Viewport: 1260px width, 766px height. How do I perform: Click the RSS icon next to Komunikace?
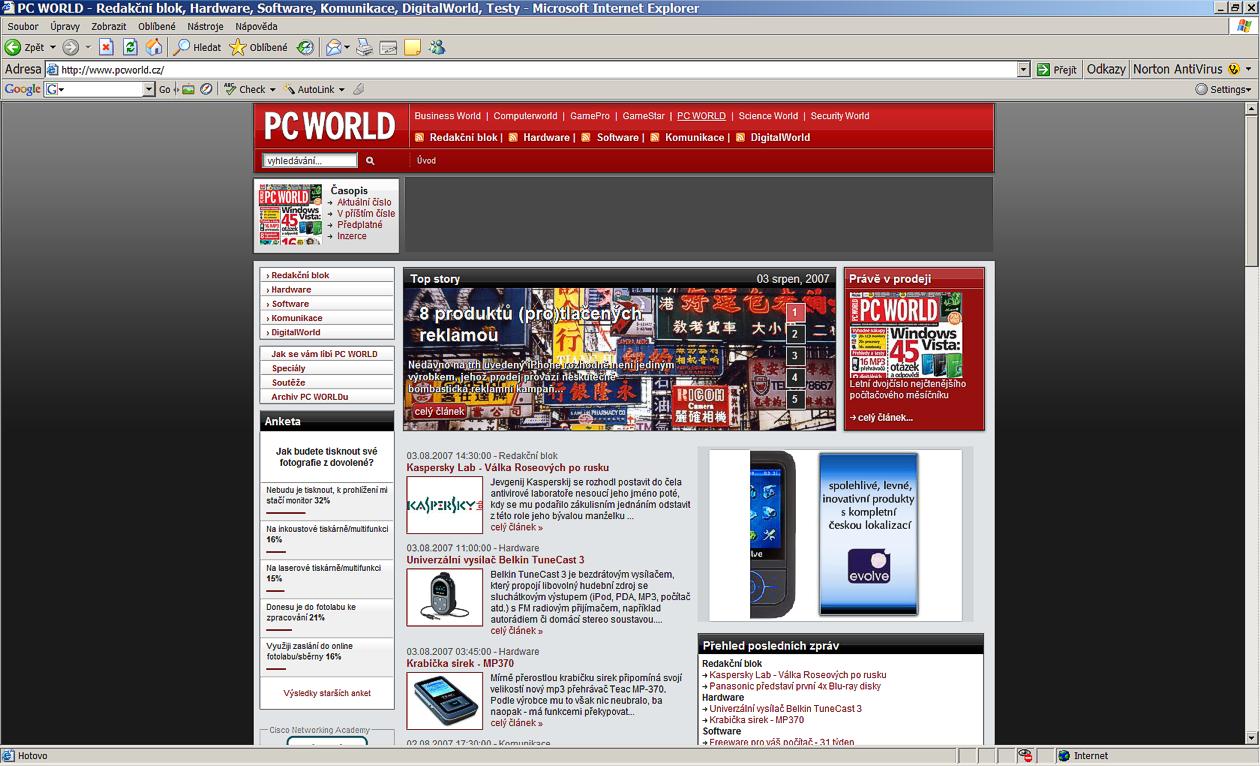654,138
